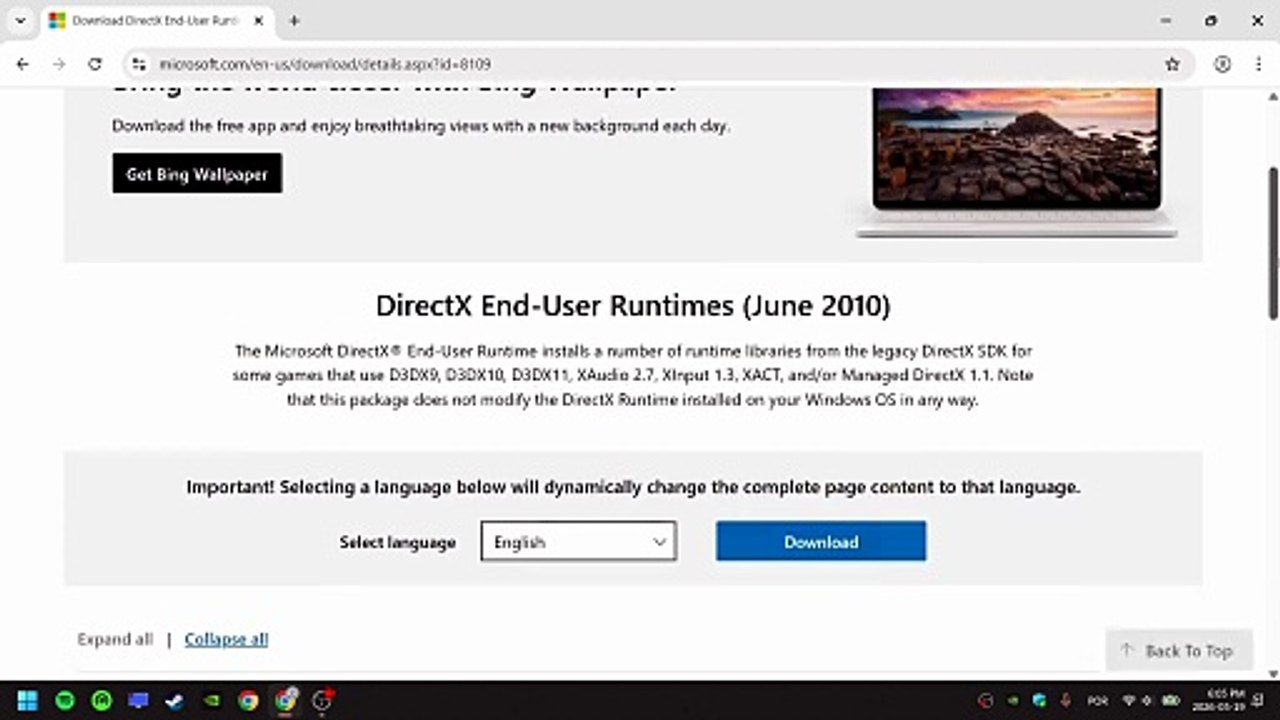This screenshot has width=1280, height=720.
Task: Click NVIDIA icon in system tray
Action: (1012, 700)
